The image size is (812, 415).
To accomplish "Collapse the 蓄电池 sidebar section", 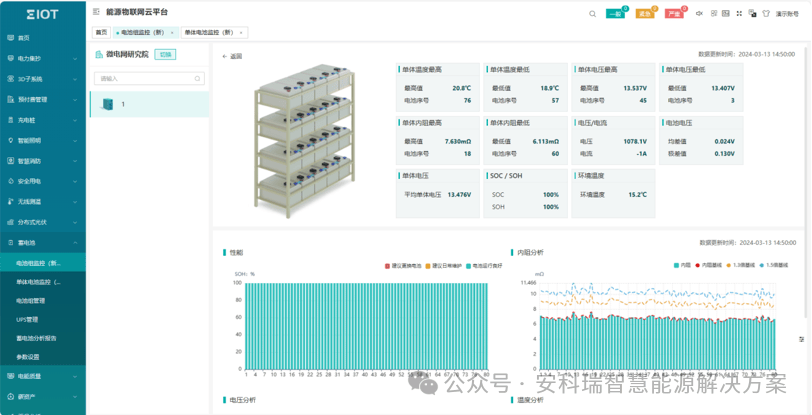I will point(43,242).
